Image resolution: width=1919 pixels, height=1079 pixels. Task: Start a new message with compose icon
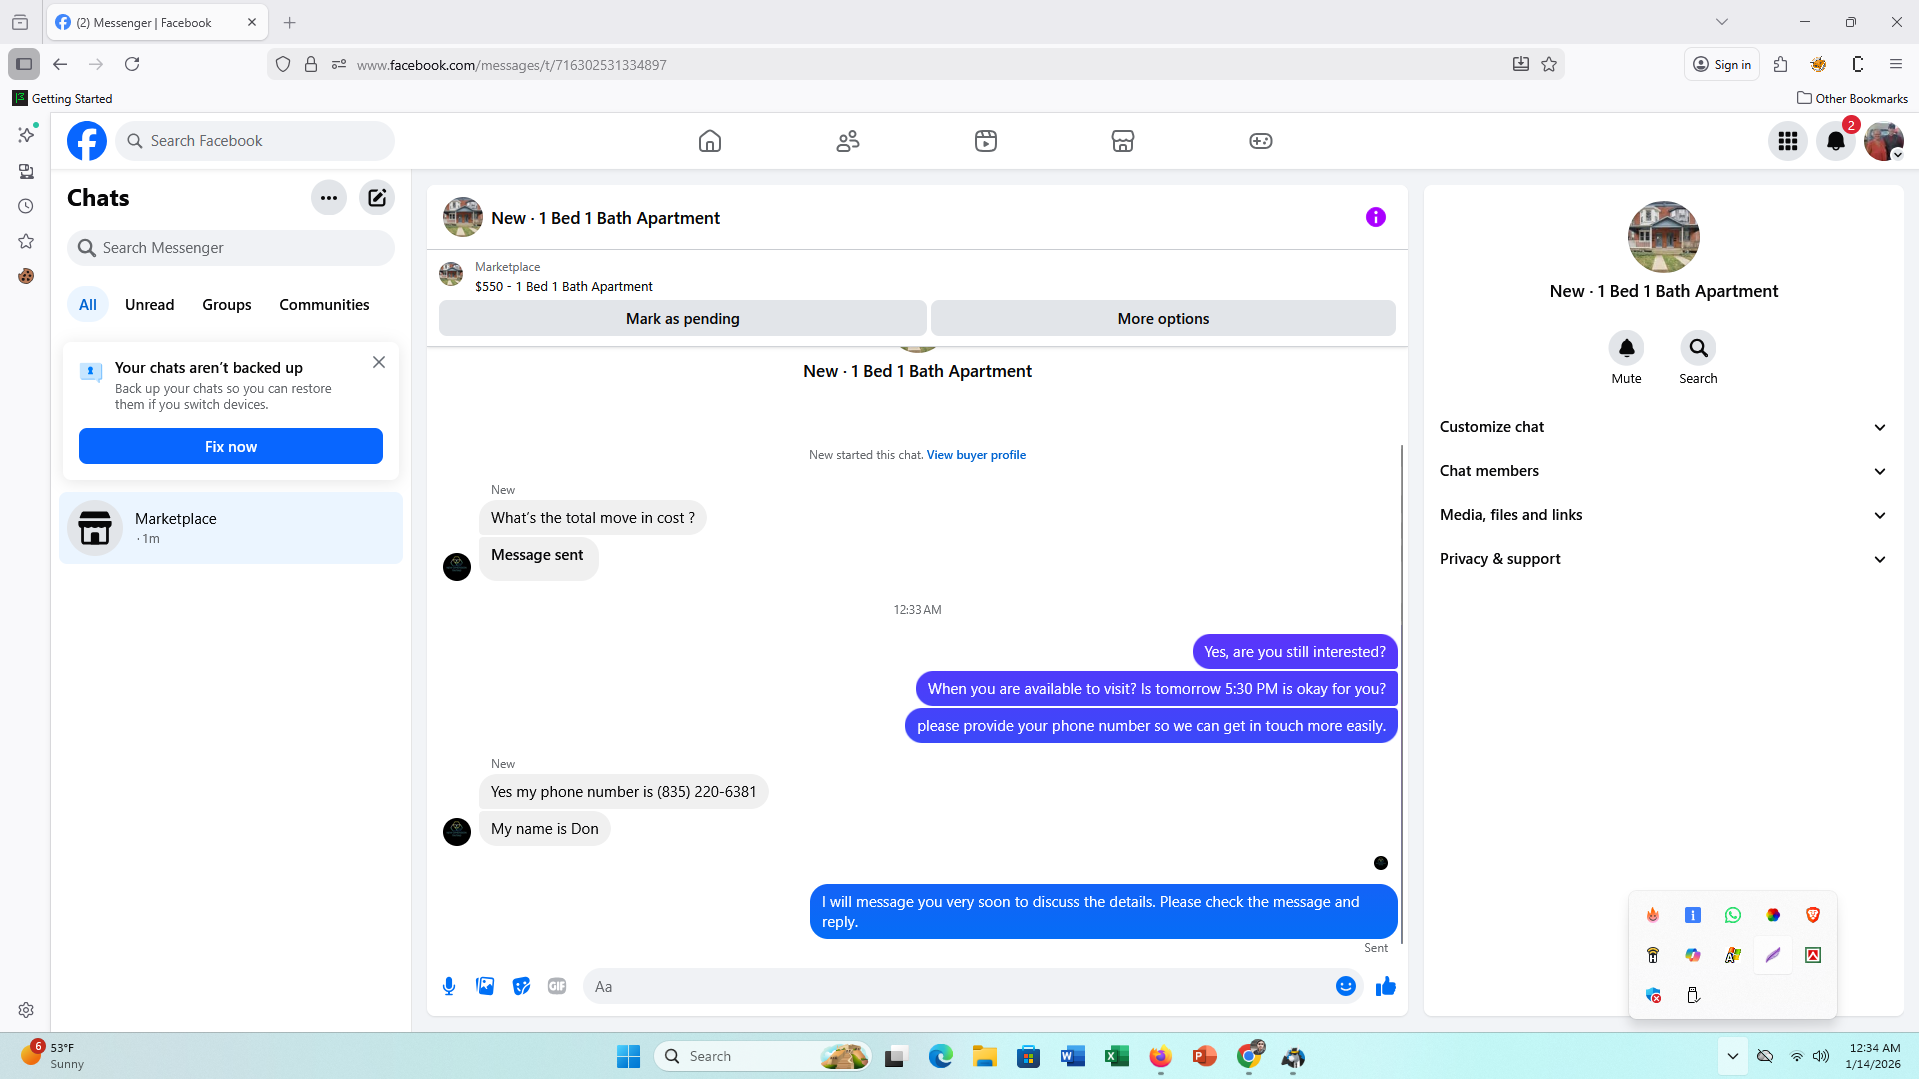377,198
